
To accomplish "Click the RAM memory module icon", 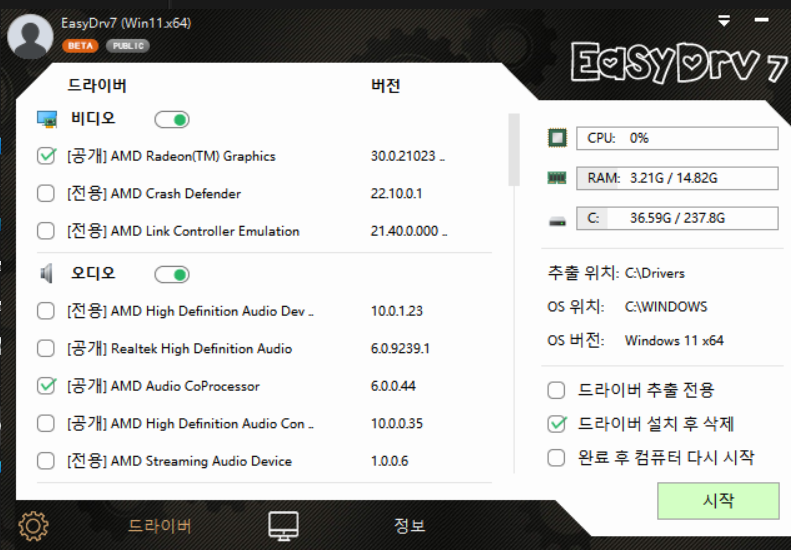I will coord(557,178).
